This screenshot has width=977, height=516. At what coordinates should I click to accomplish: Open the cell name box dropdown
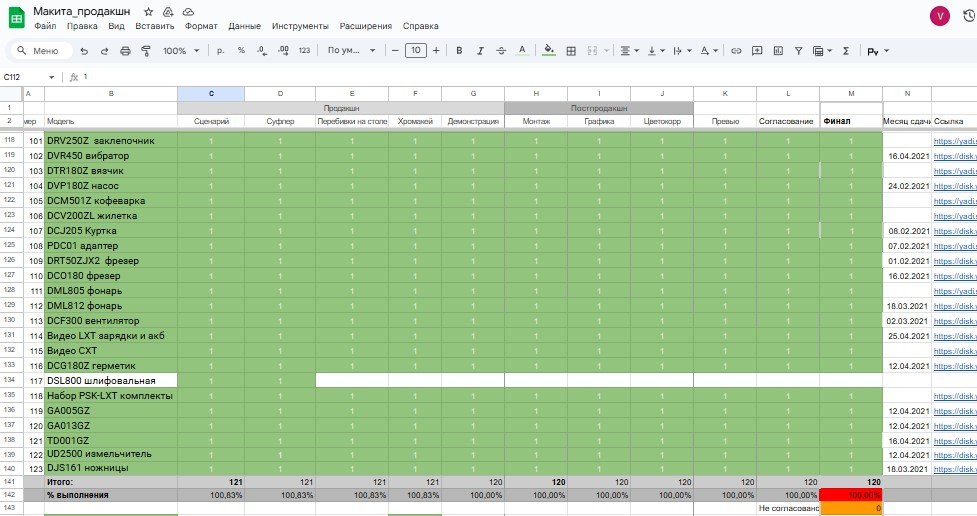[x=52, y=76]
